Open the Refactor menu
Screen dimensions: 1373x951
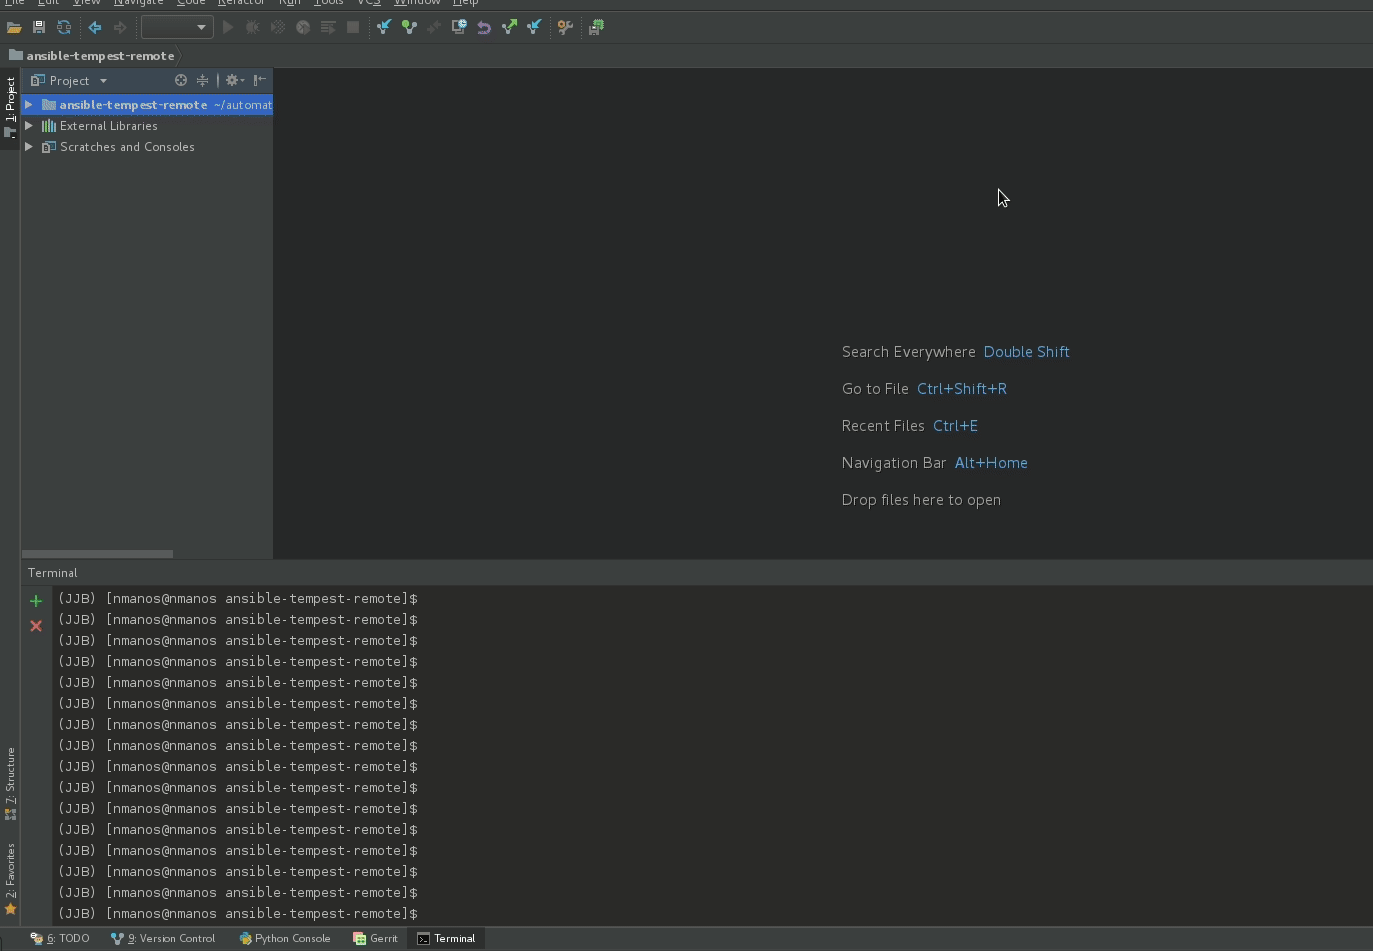pos(241,3)
